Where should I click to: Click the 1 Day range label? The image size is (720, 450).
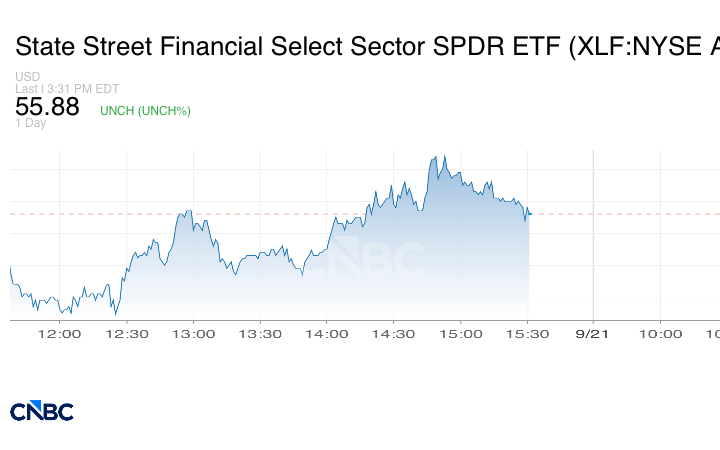coord(30,123)
